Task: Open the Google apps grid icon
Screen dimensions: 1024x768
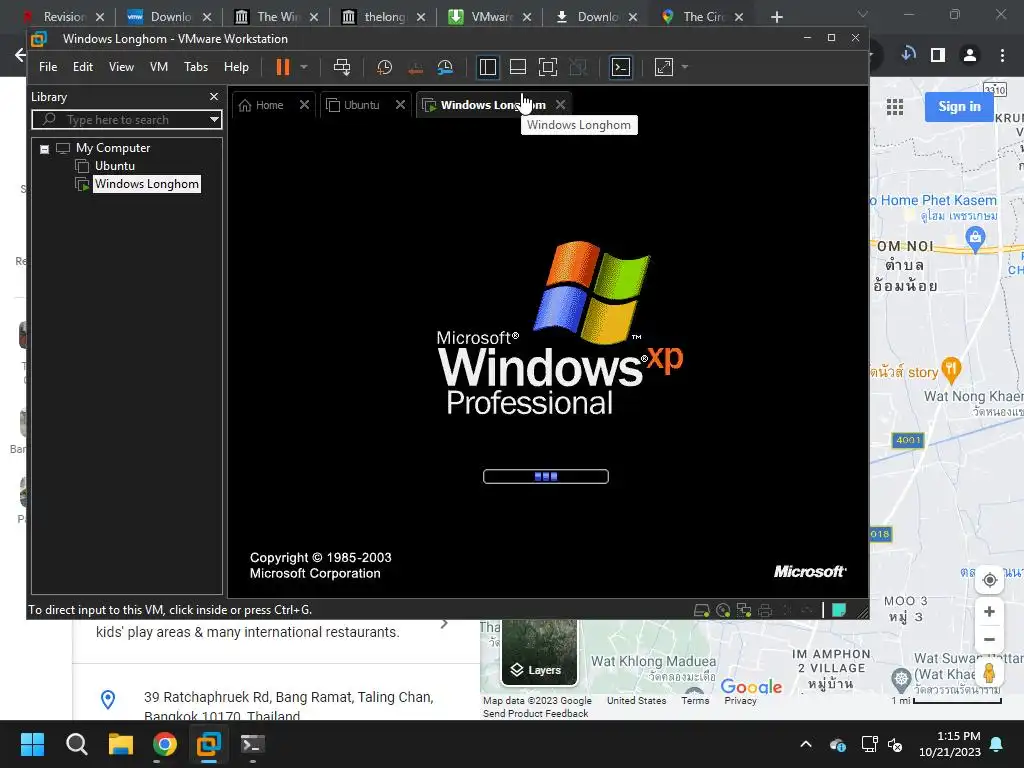Action: click(895, 106)
